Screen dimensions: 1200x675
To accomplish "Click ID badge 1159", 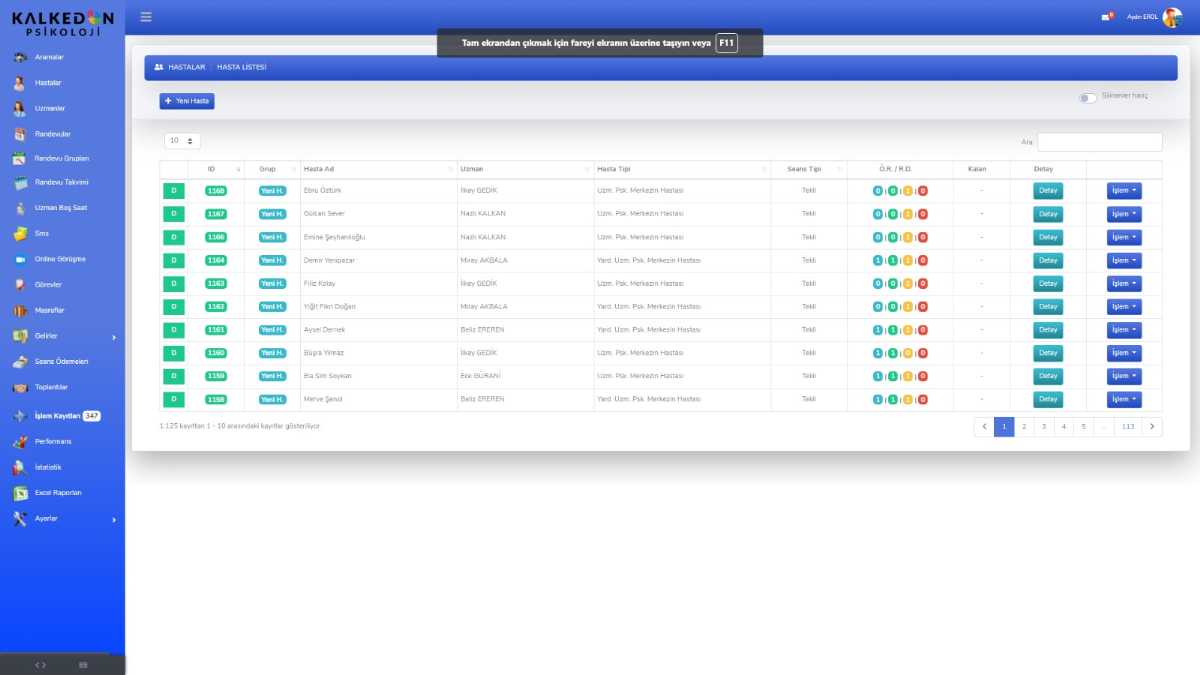I will (216, 376).
